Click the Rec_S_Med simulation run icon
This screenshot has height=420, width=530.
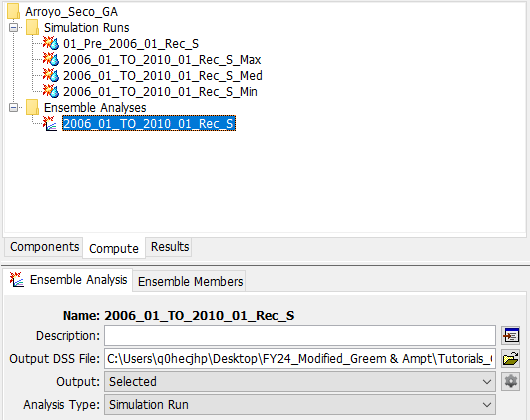coord(51,75)
